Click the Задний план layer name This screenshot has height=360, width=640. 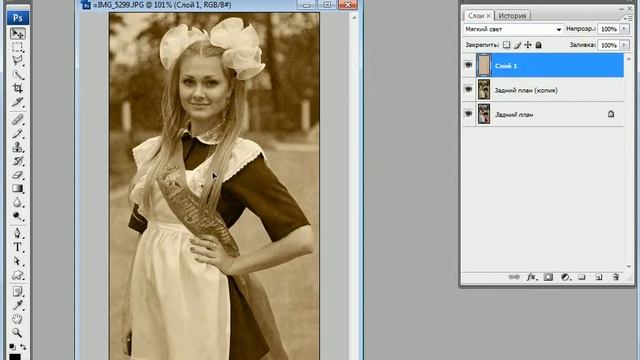point(514,115)
